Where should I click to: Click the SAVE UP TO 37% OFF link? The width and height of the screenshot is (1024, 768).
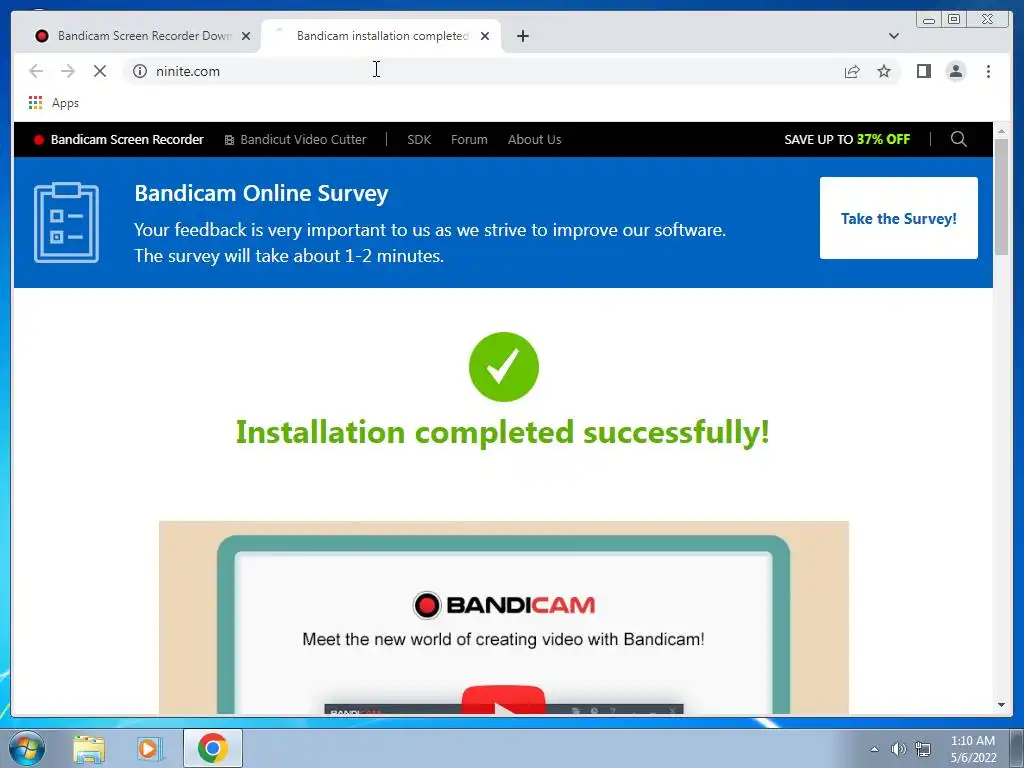pos(847,139)
